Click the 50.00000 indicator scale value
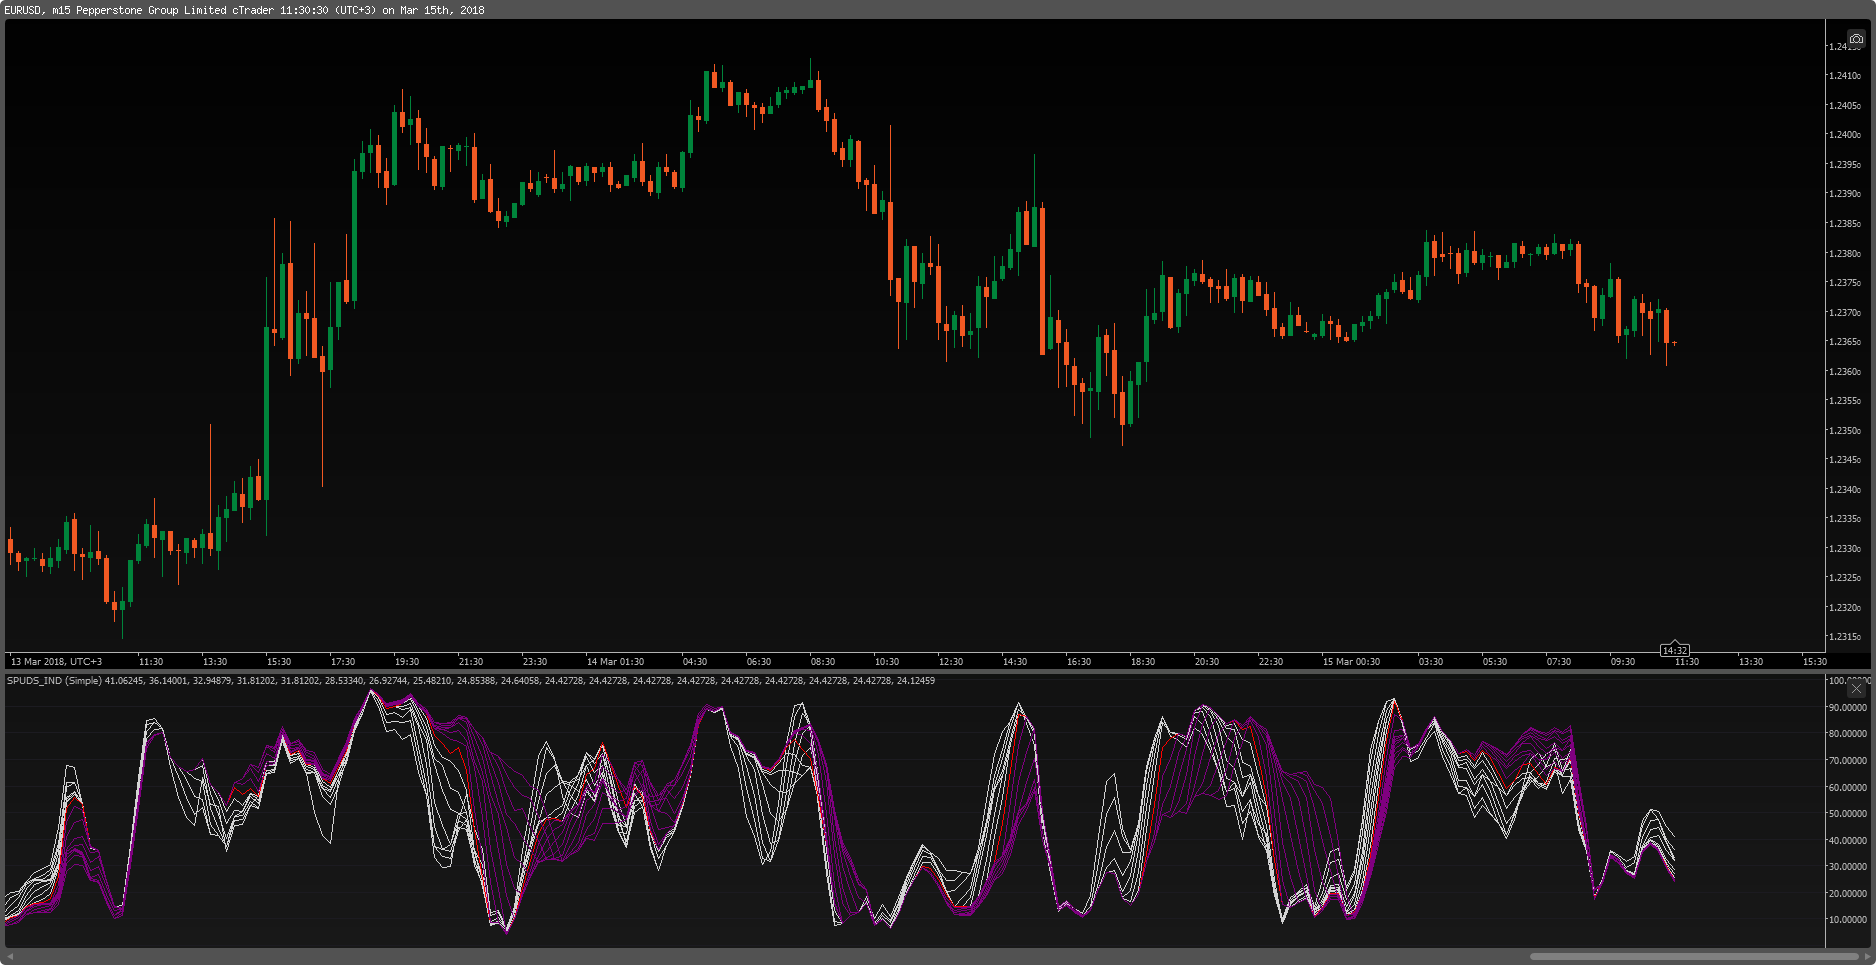 (1847, 814)
